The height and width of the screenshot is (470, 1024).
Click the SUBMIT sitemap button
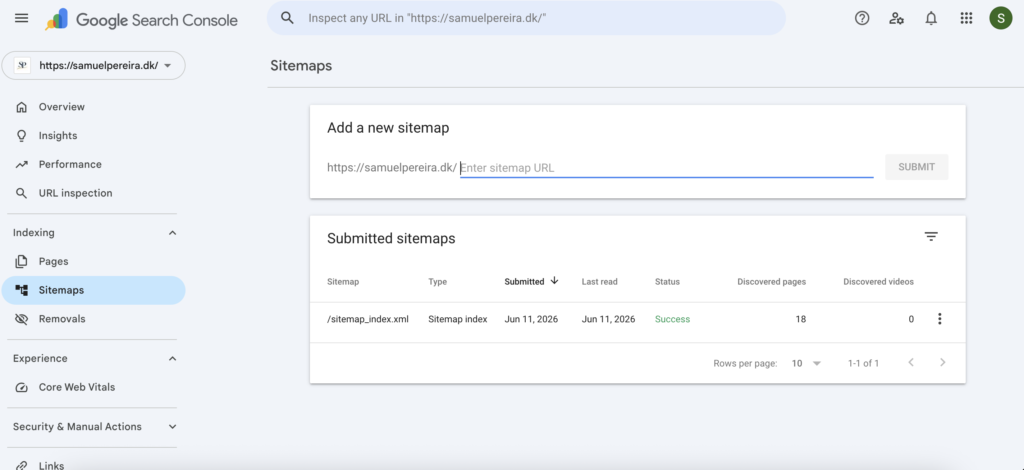(916, 166)
